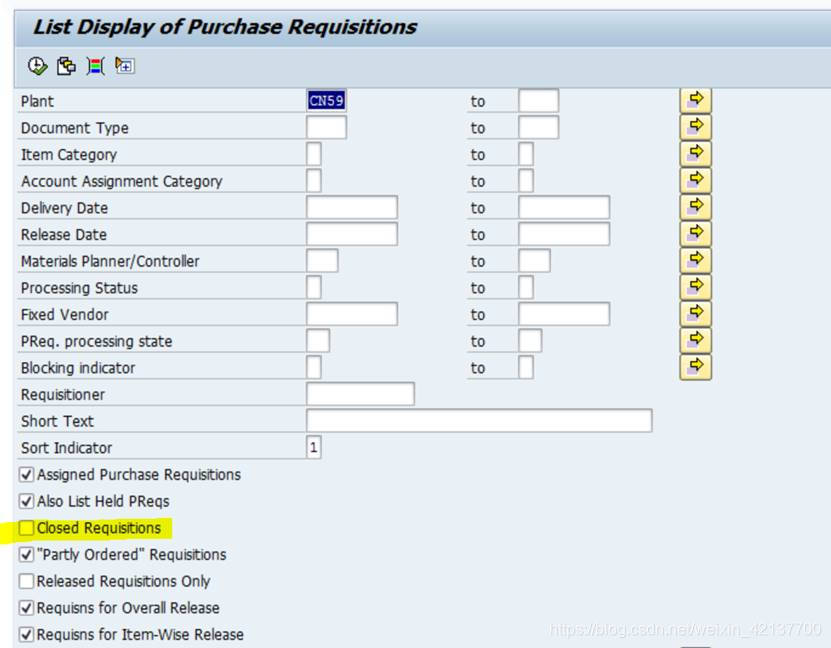Toggle Requisns for Item-Wise Release checkbox
The image size is (831, 648).
pos(26,634)
